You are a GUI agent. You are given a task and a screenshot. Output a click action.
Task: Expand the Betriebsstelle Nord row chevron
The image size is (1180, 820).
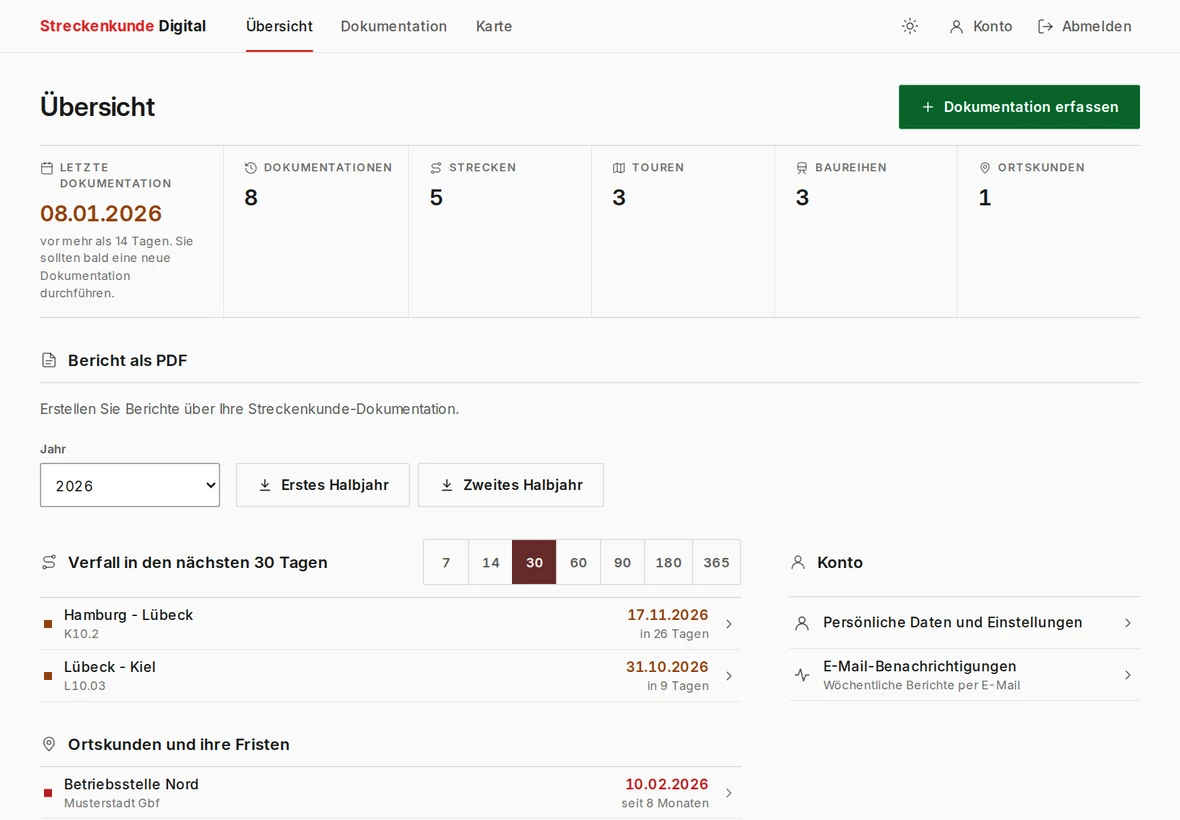tap(728, 793)
